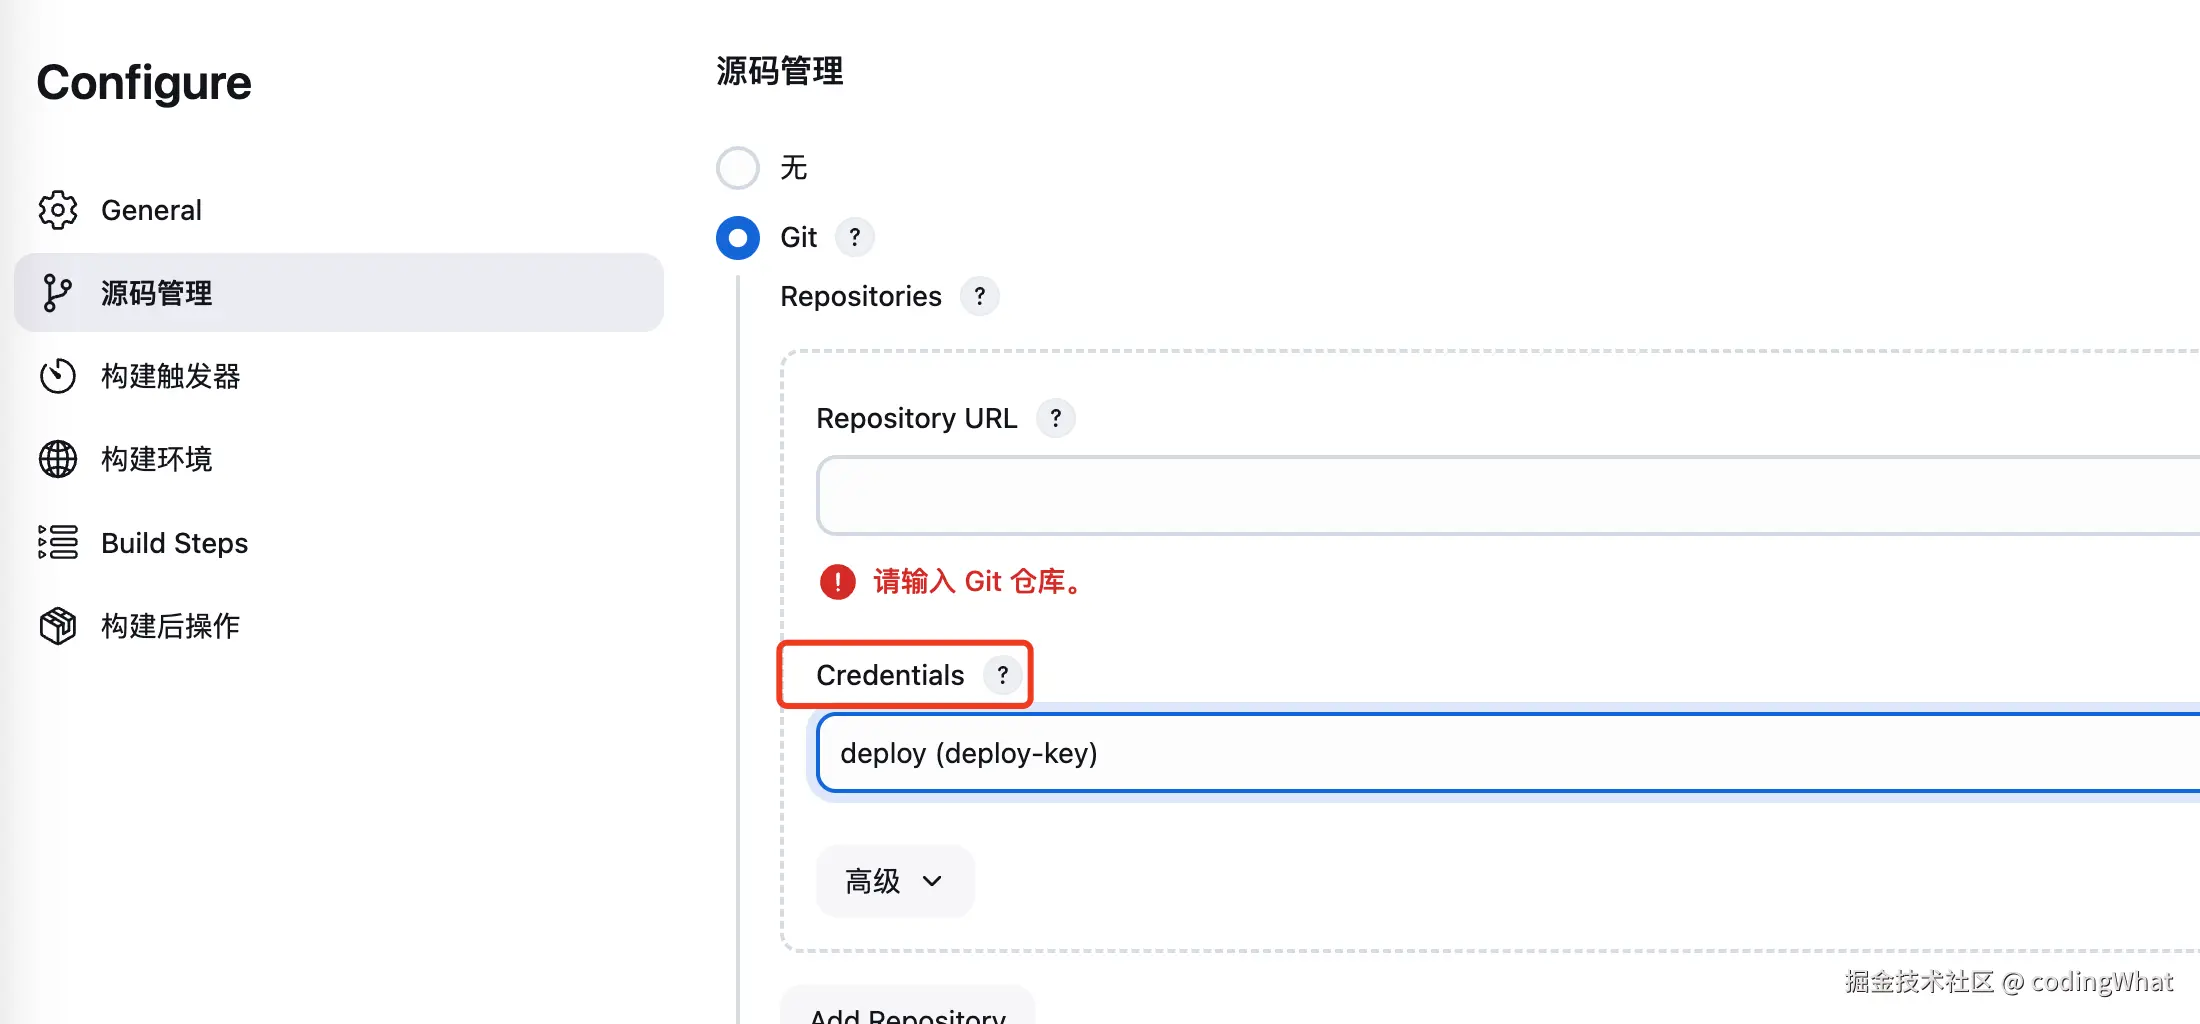Click the 源码管理 branch icon in sidebar
Image resolution: width=2200 pixels, height=1024 pixels.
[58, 293]
